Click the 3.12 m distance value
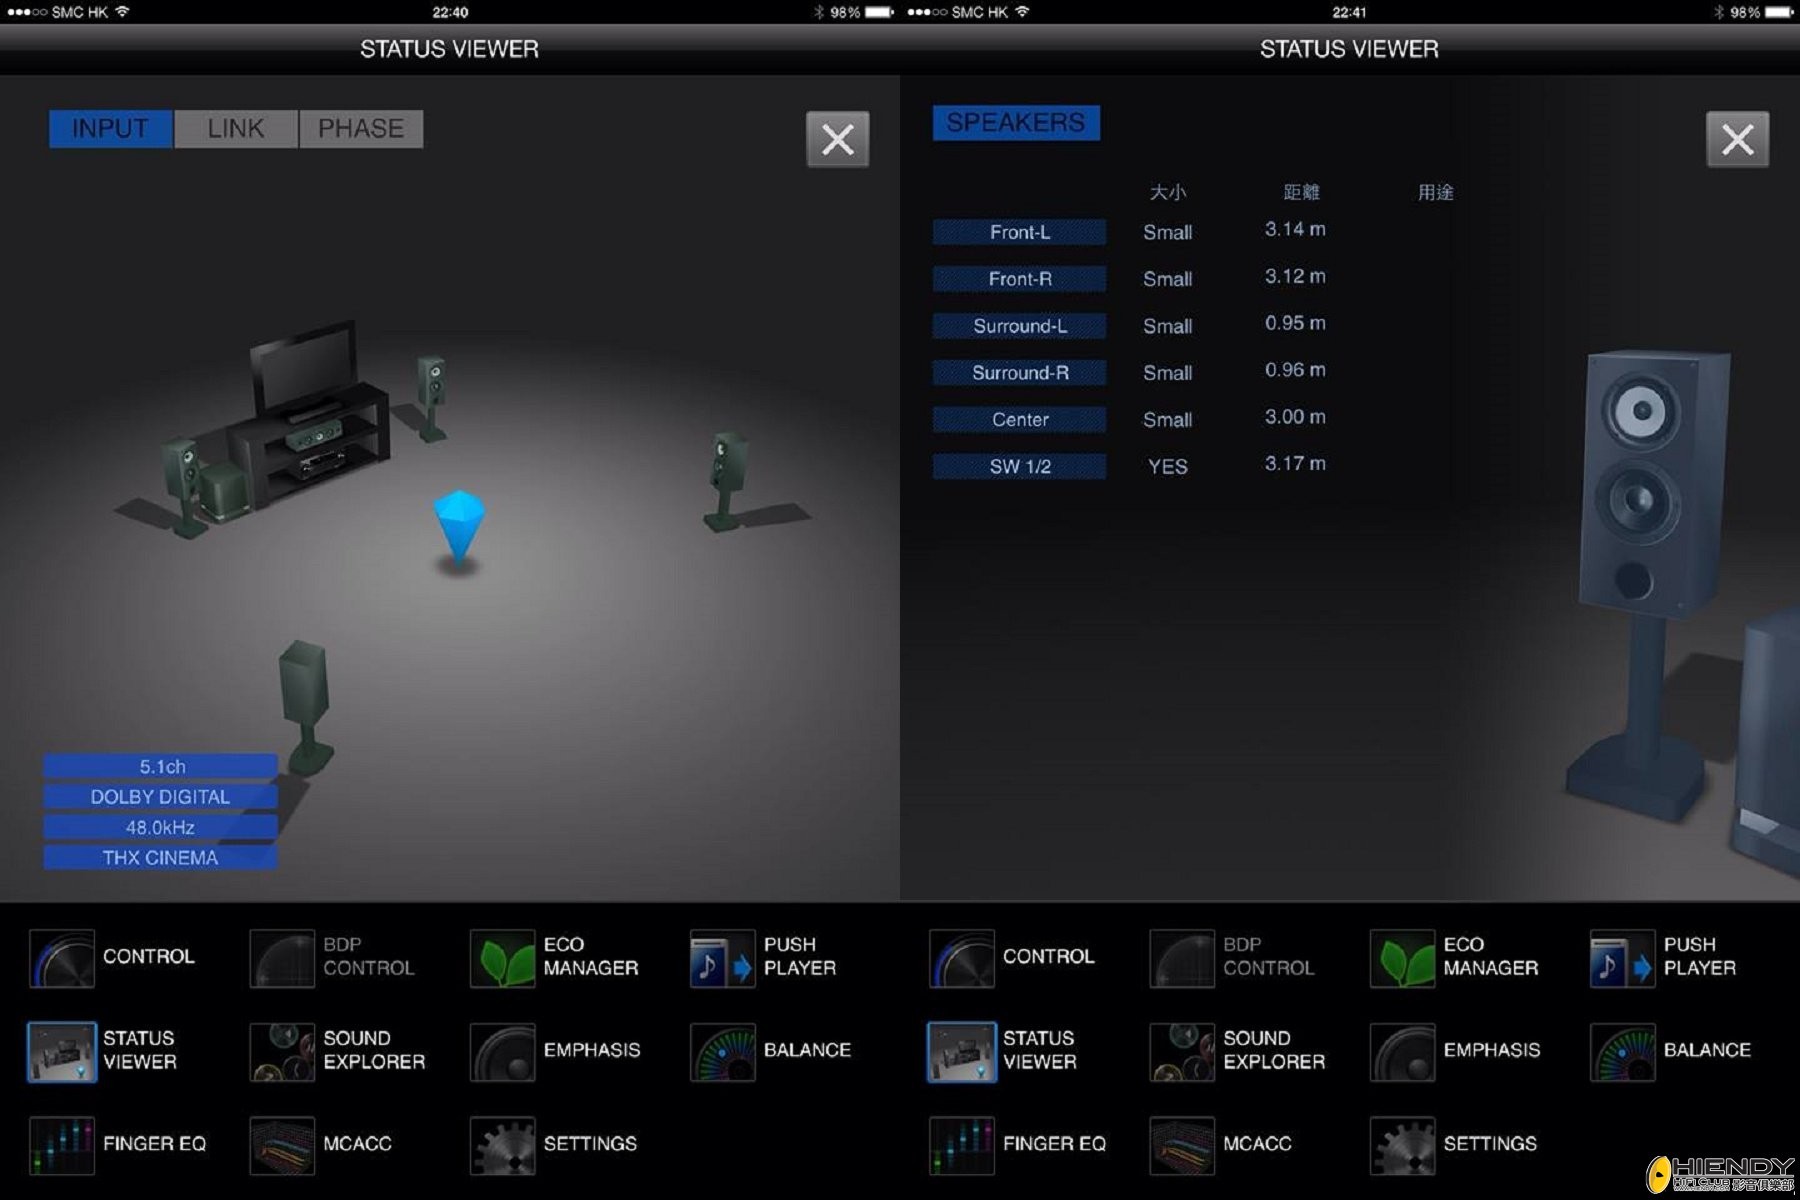The image size is (1800, 1200). click(1295, 276)
